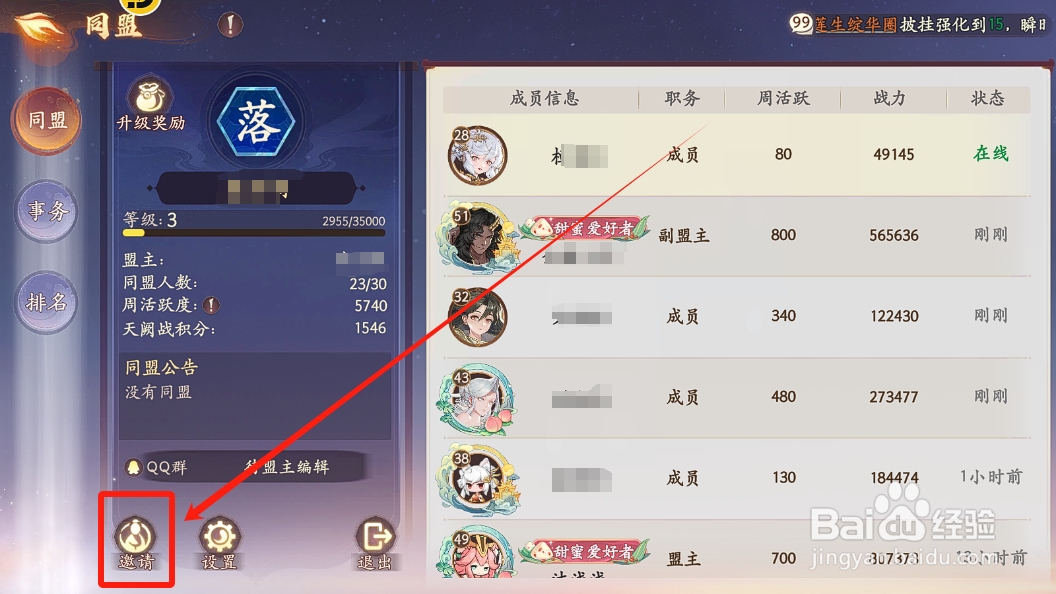Open the level 51 副盟主 avatar
This screenshot has width=1056, height=594.
(477, 236)
